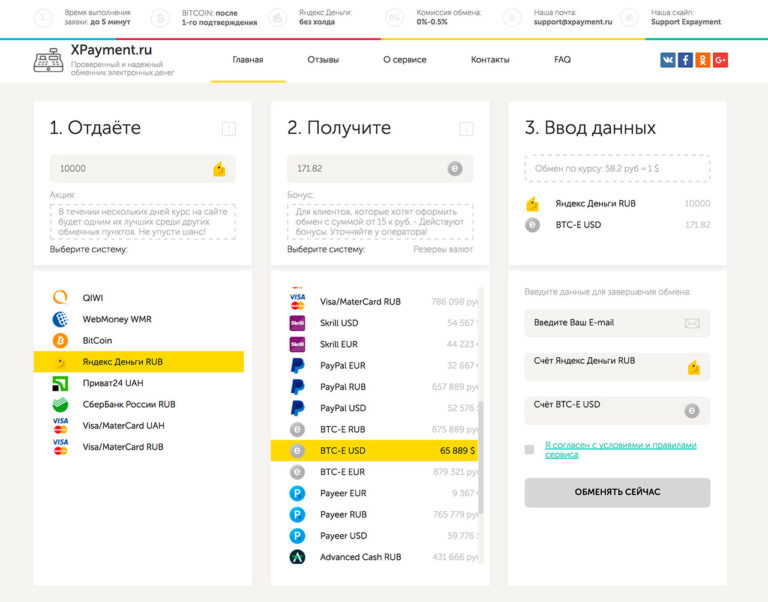Focus the Счёт BTC-E USD field
768x602 pixels.
click(617, 410)
